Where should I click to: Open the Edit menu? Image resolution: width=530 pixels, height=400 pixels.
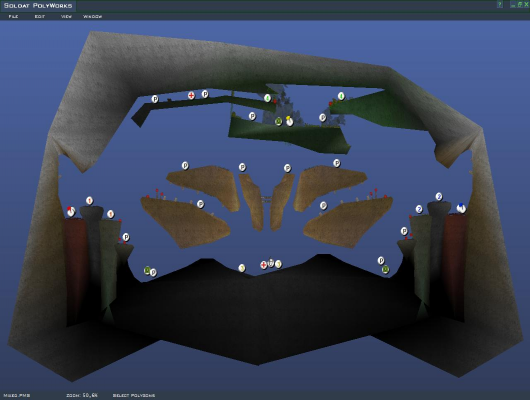point(40,16)
